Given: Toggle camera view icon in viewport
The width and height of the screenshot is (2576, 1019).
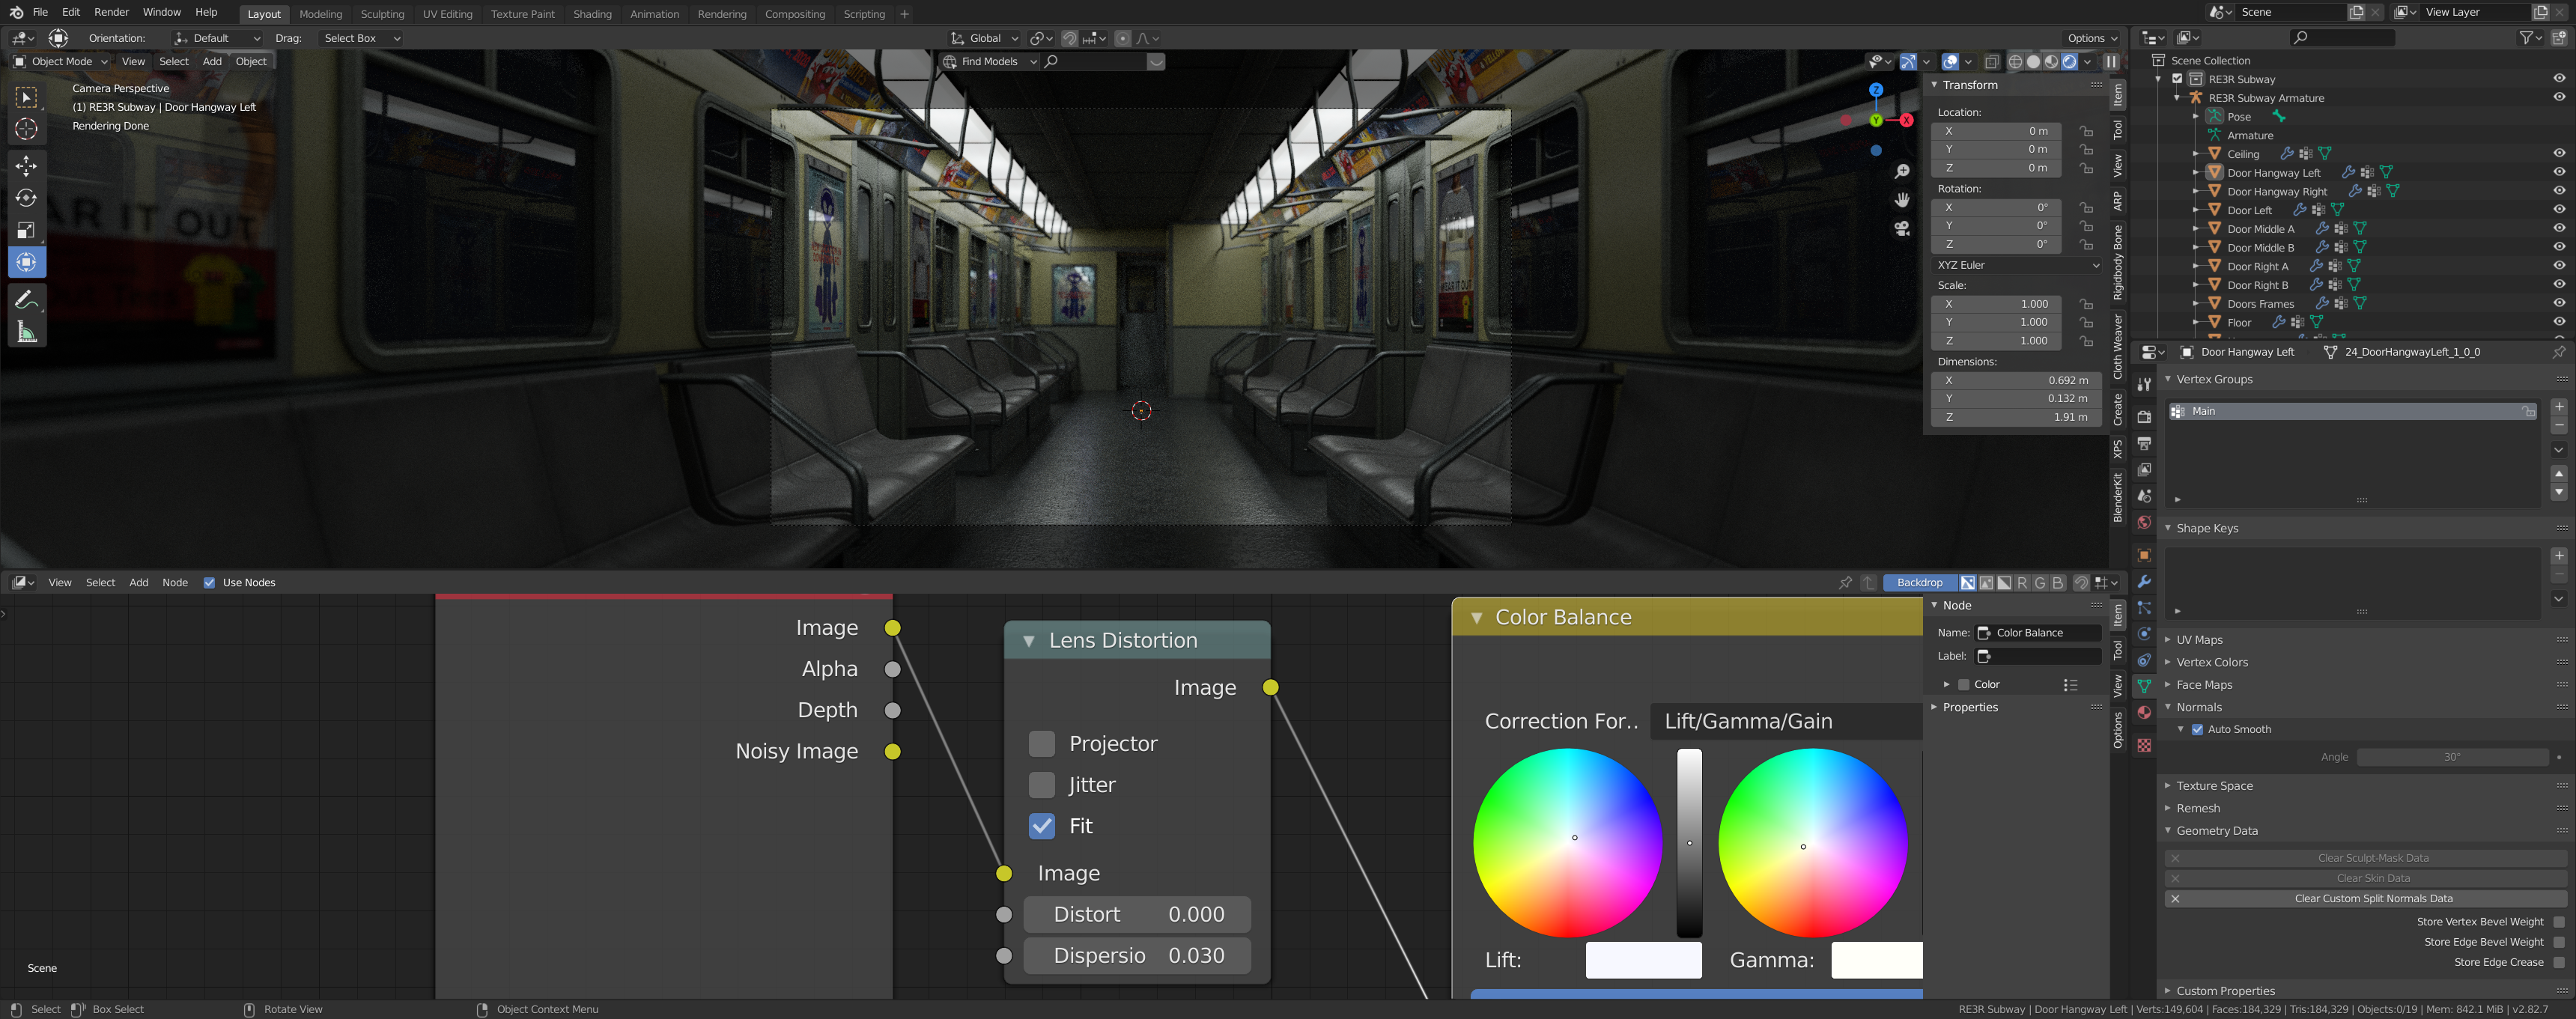Looking at the screenshot, I should (1901, 228).
